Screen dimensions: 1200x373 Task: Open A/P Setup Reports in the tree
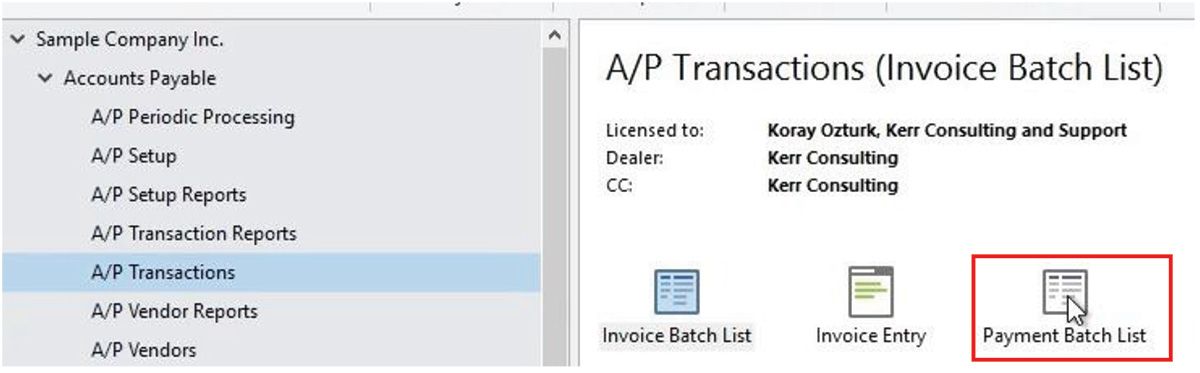pyautogui.click(x=169, y=195)
